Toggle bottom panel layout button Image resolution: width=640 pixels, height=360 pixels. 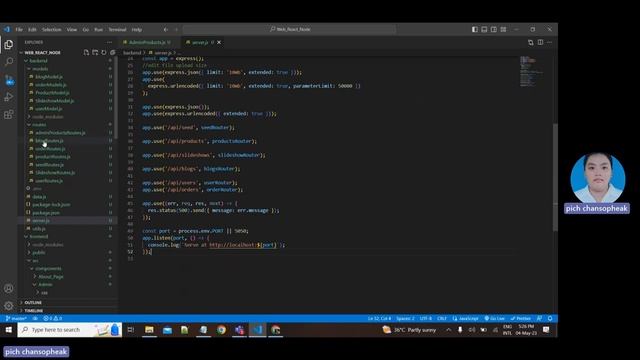pyautogui.click(x=484, y=29)
